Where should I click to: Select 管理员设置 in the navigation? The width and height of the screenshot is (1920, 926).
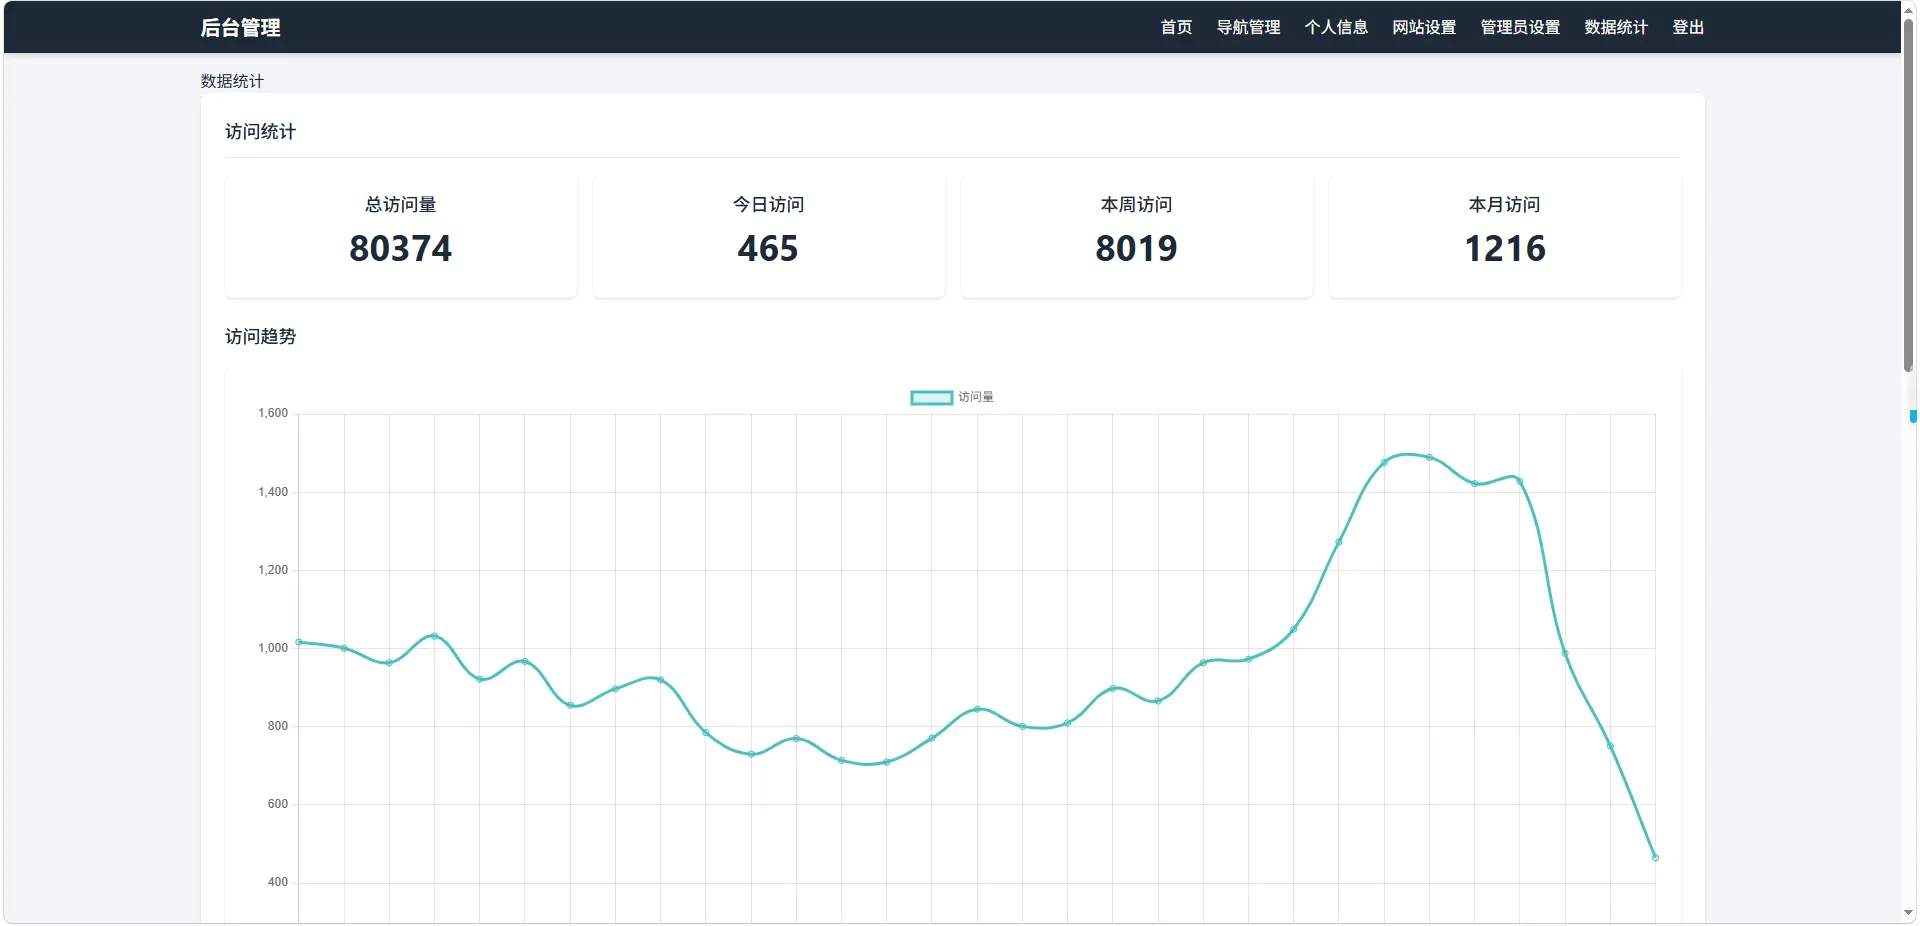click(x=1520, y=27)
